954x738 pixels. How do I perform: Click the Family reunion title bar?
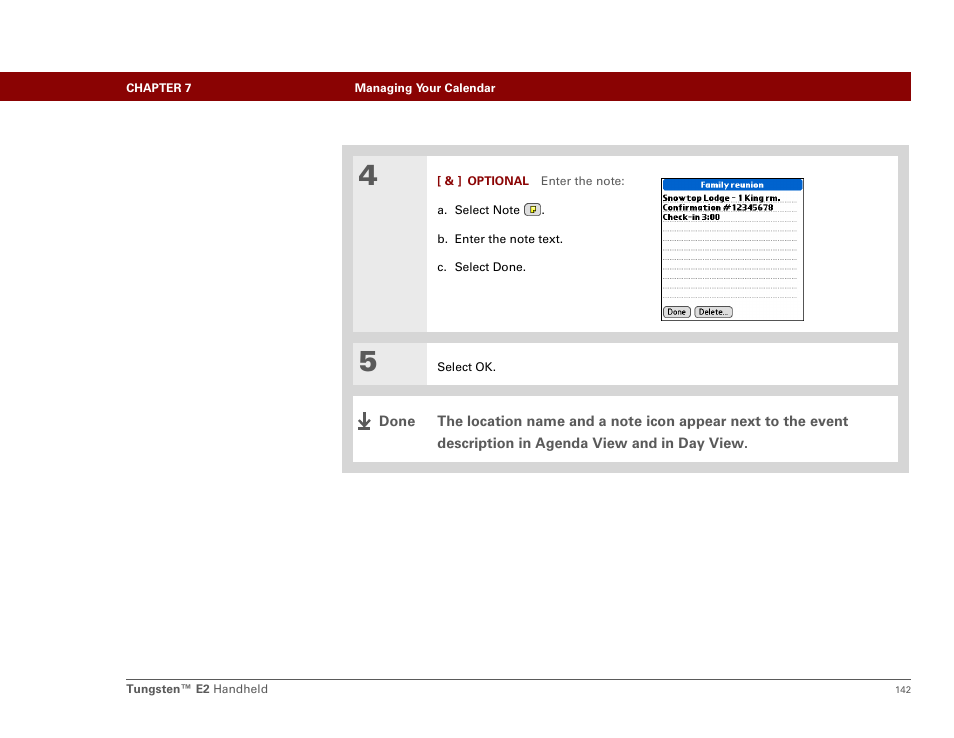pos(732,185)
